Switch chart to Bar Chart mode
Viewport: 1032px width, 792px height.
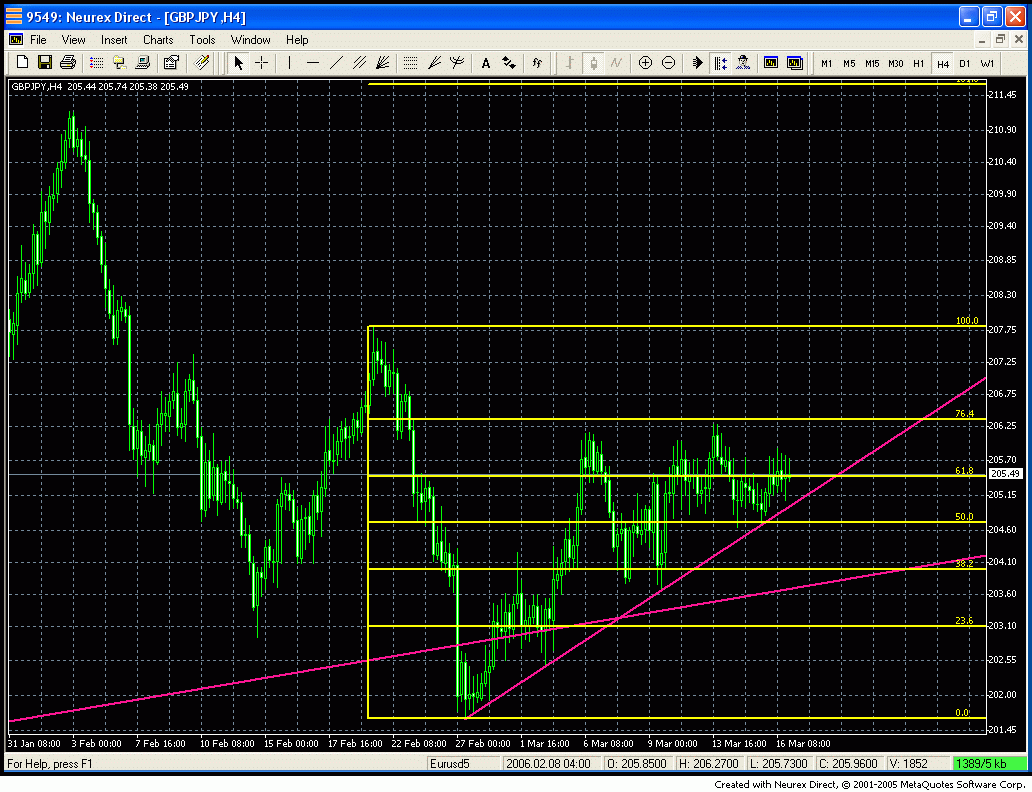coord(570,63)
